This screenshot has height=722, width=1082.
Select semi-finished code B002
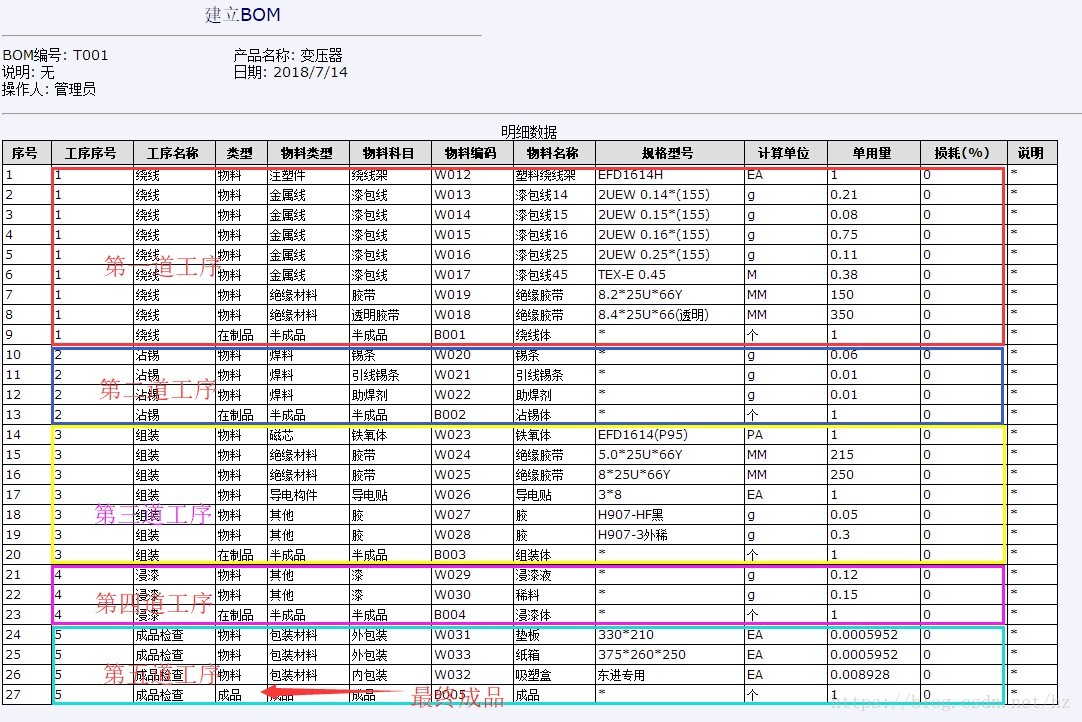click(450, 415)
